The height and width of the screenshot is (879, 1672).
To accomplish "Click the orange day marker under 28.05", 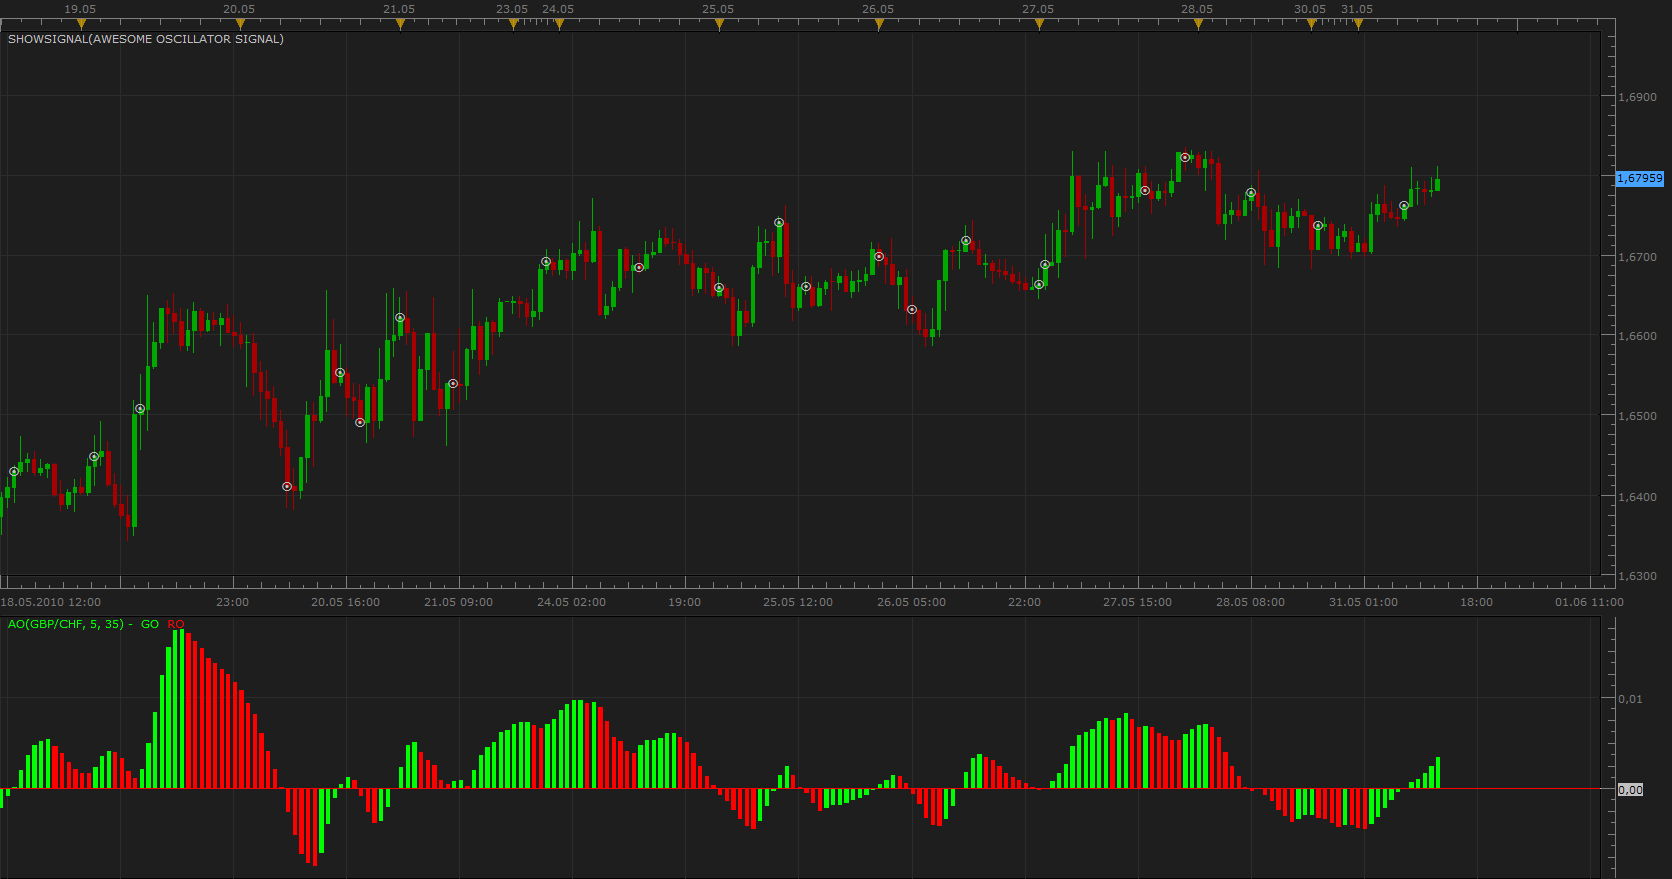I will [1198, 25].
